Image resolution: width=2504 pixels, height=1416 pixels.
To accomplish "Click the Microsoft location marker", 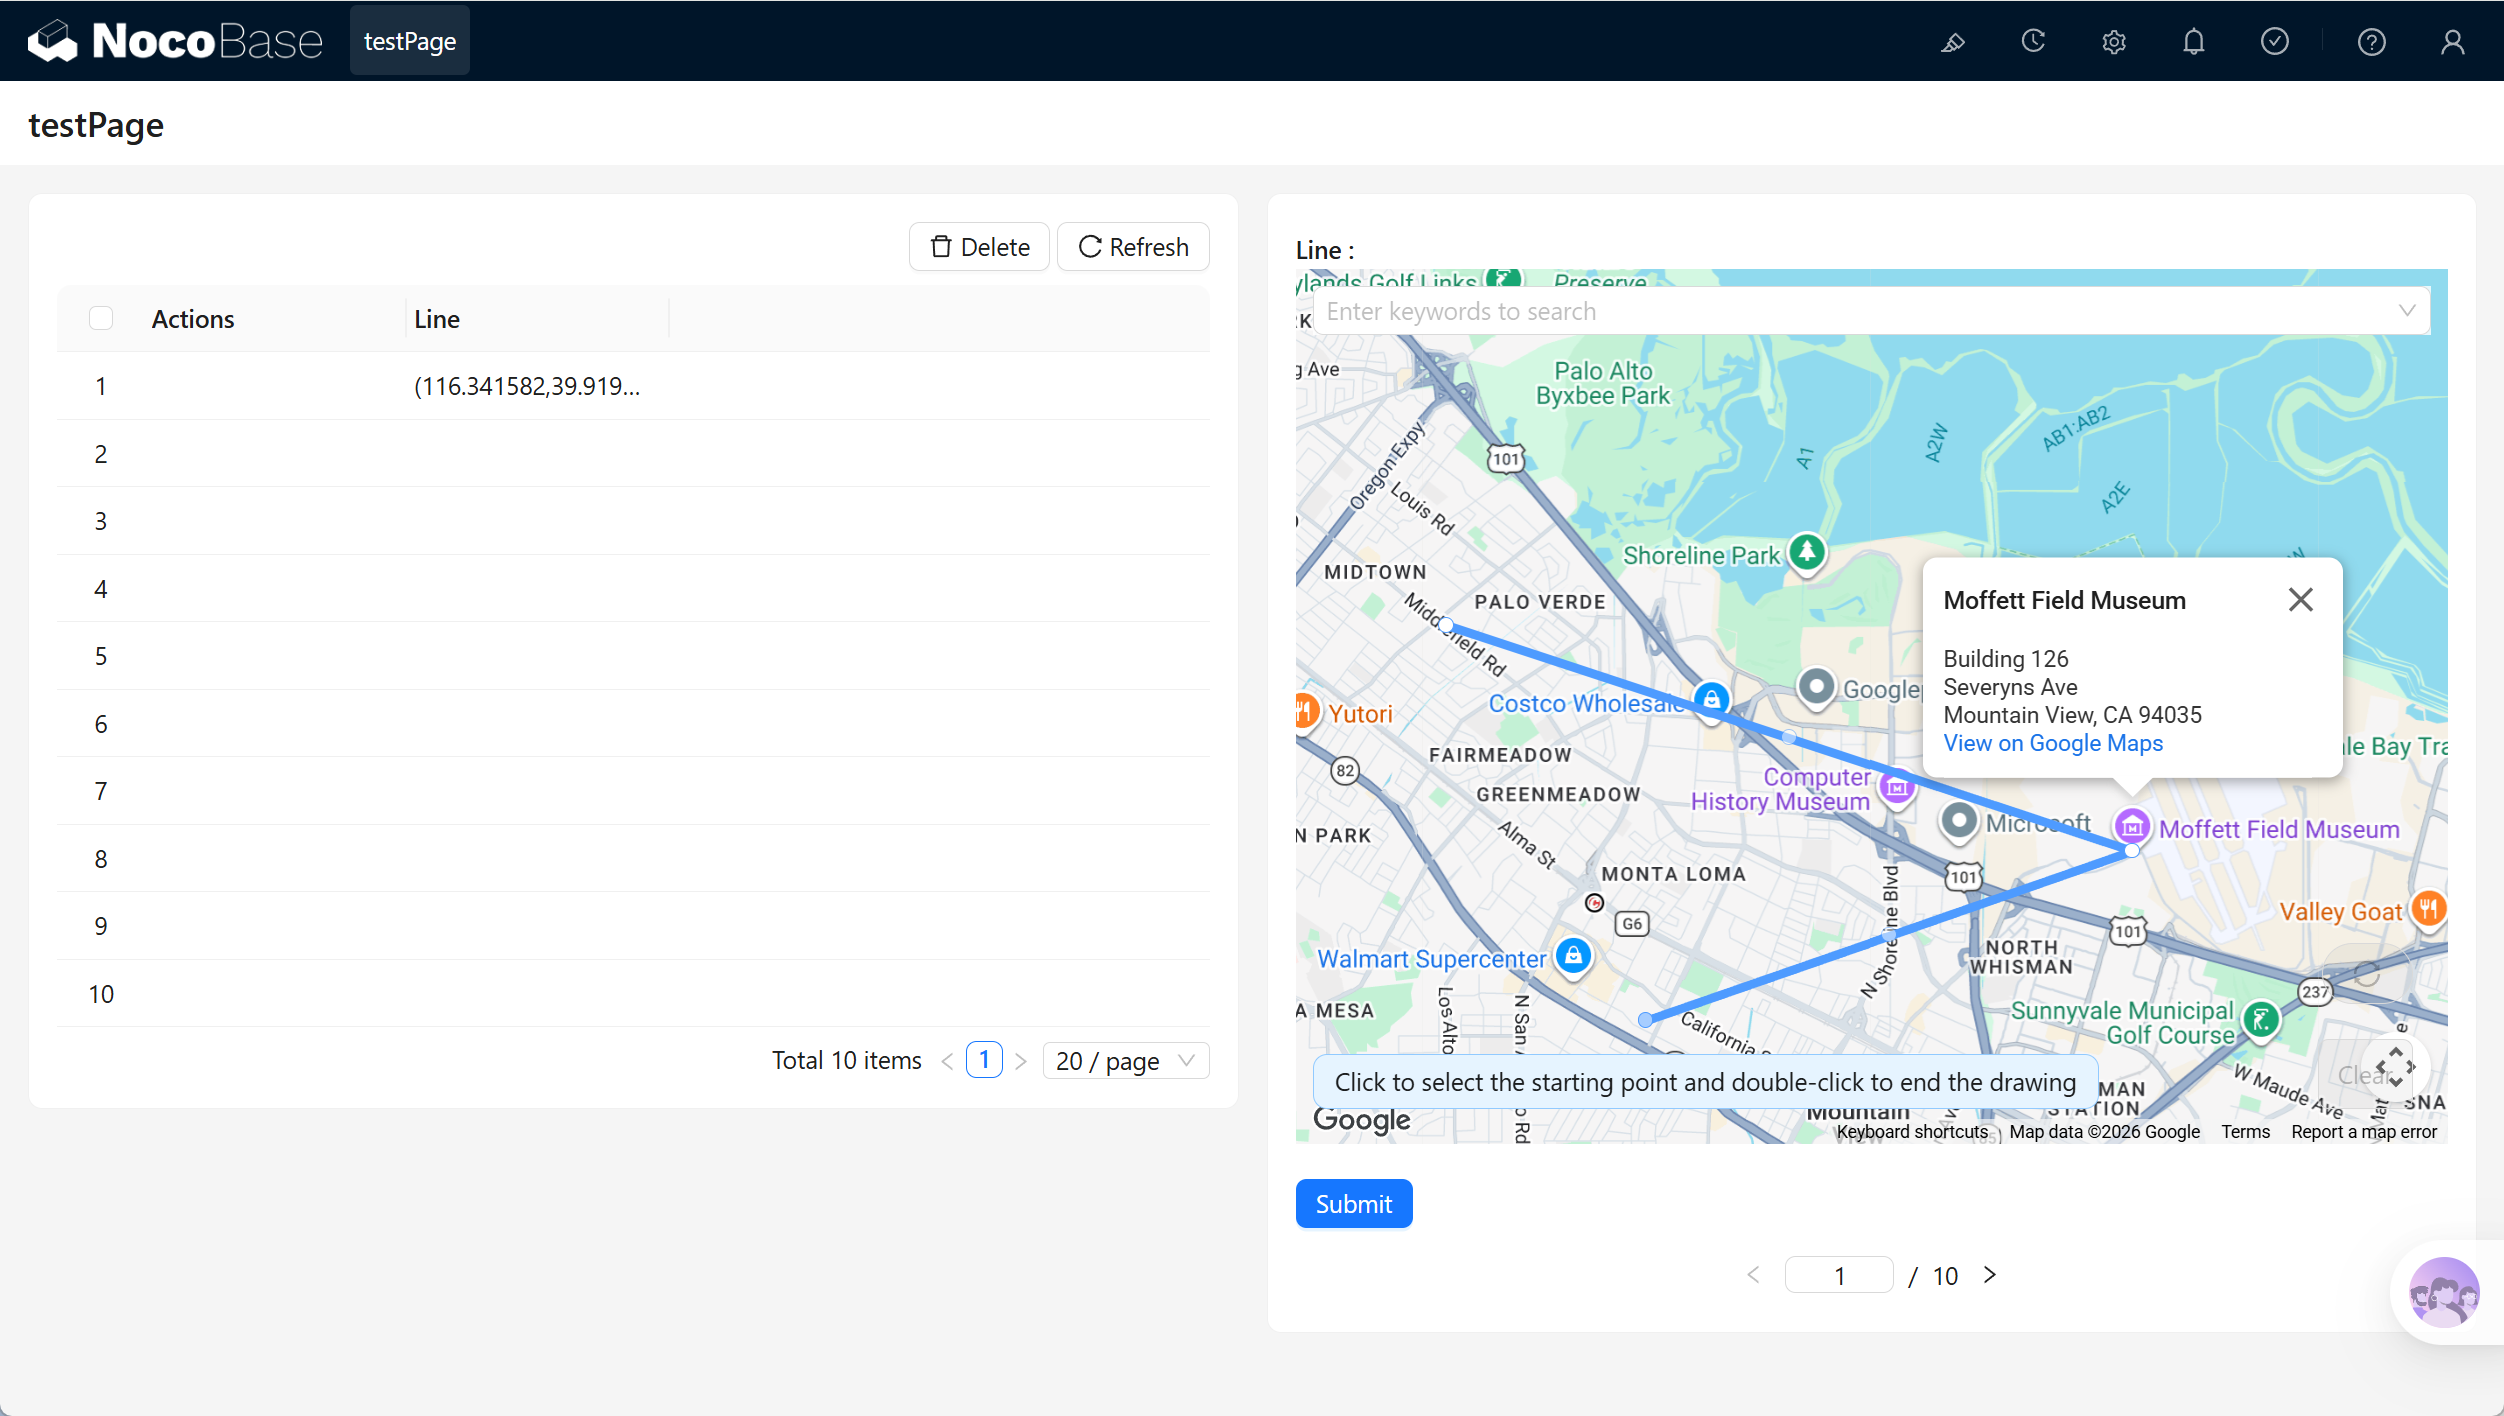I will (1958, 822).
